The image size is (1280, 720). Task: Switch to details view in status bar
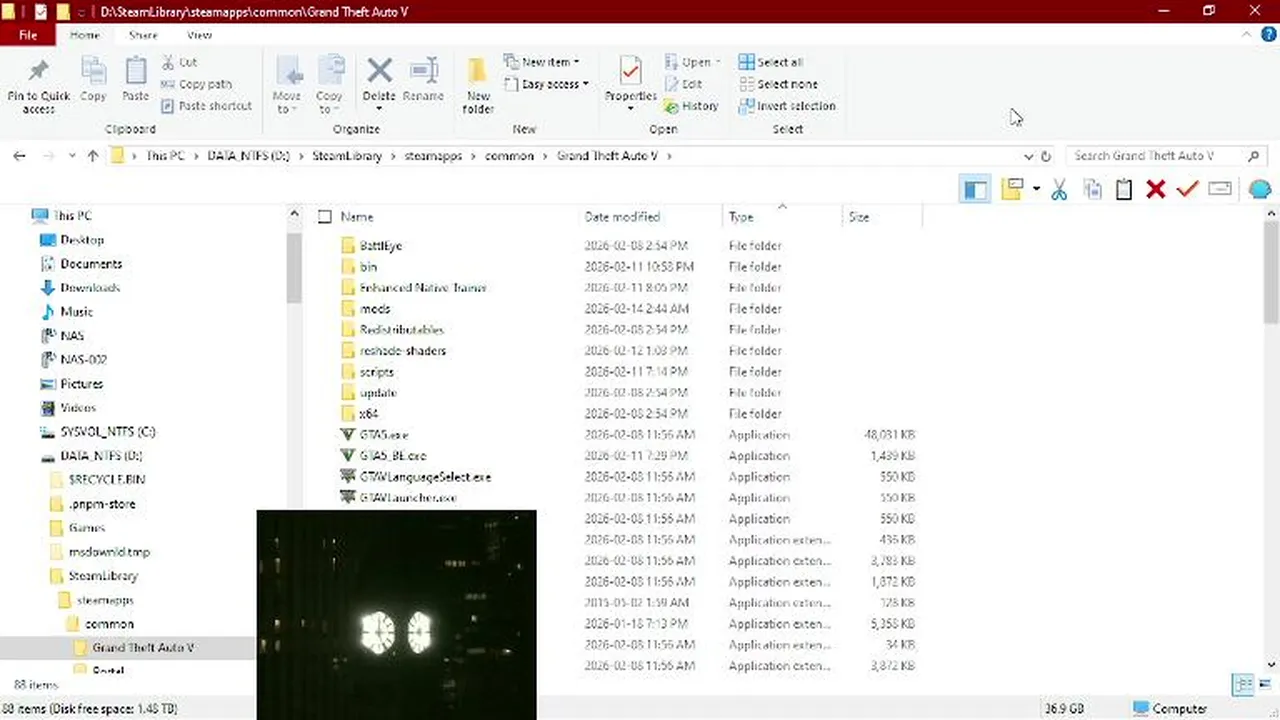coord(1243,685)
